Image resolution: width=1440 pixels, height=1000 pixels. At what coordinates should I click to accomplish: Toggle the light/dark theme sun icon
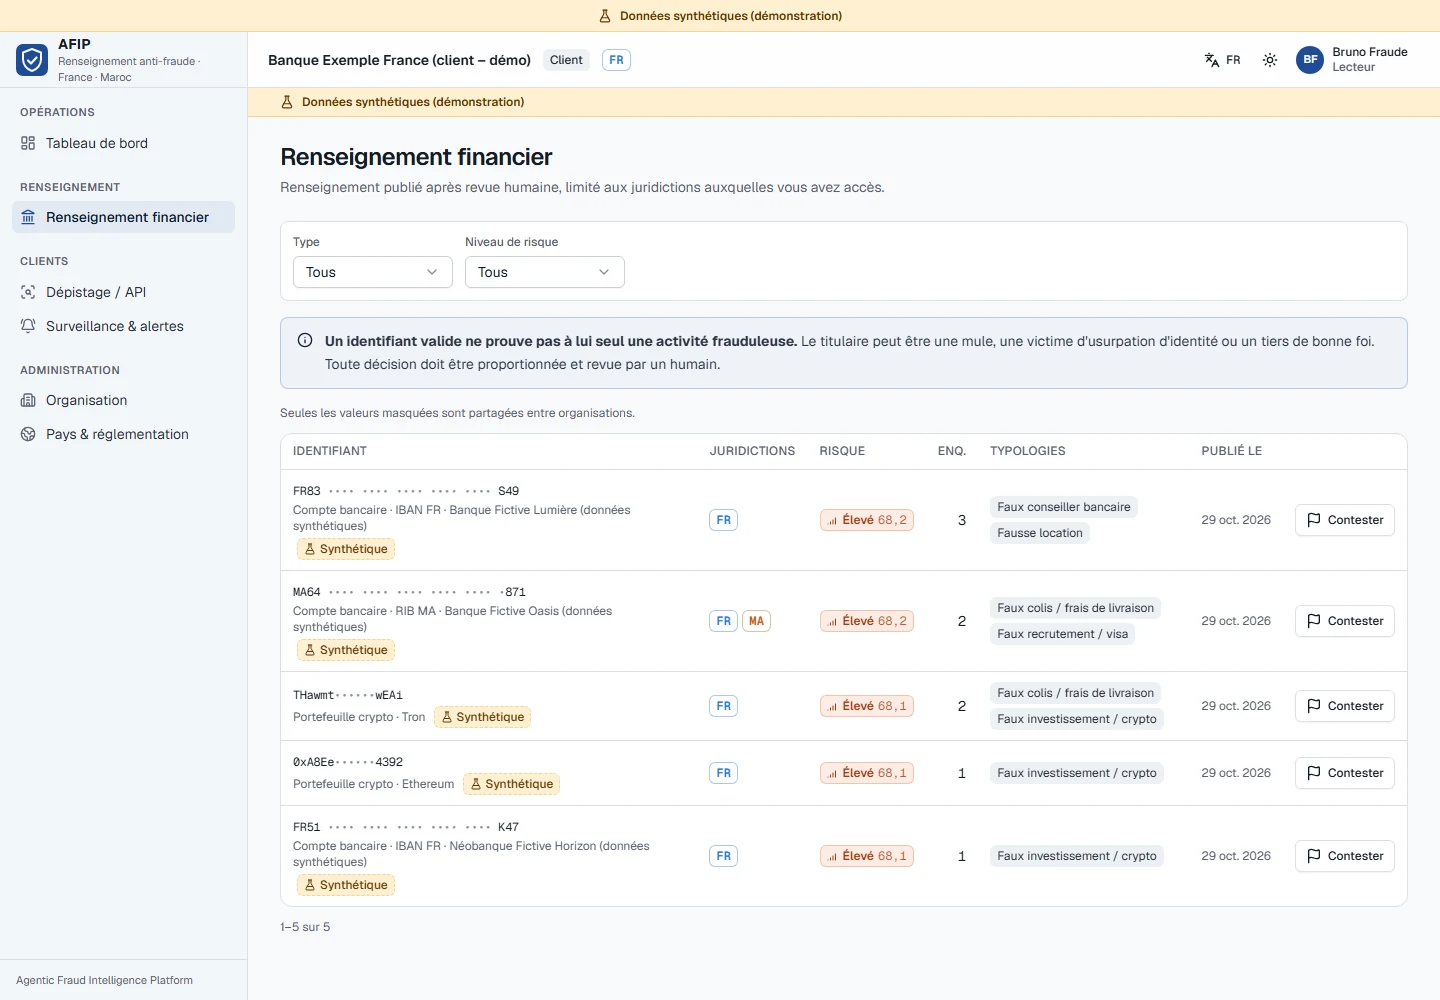[1270, 60]
